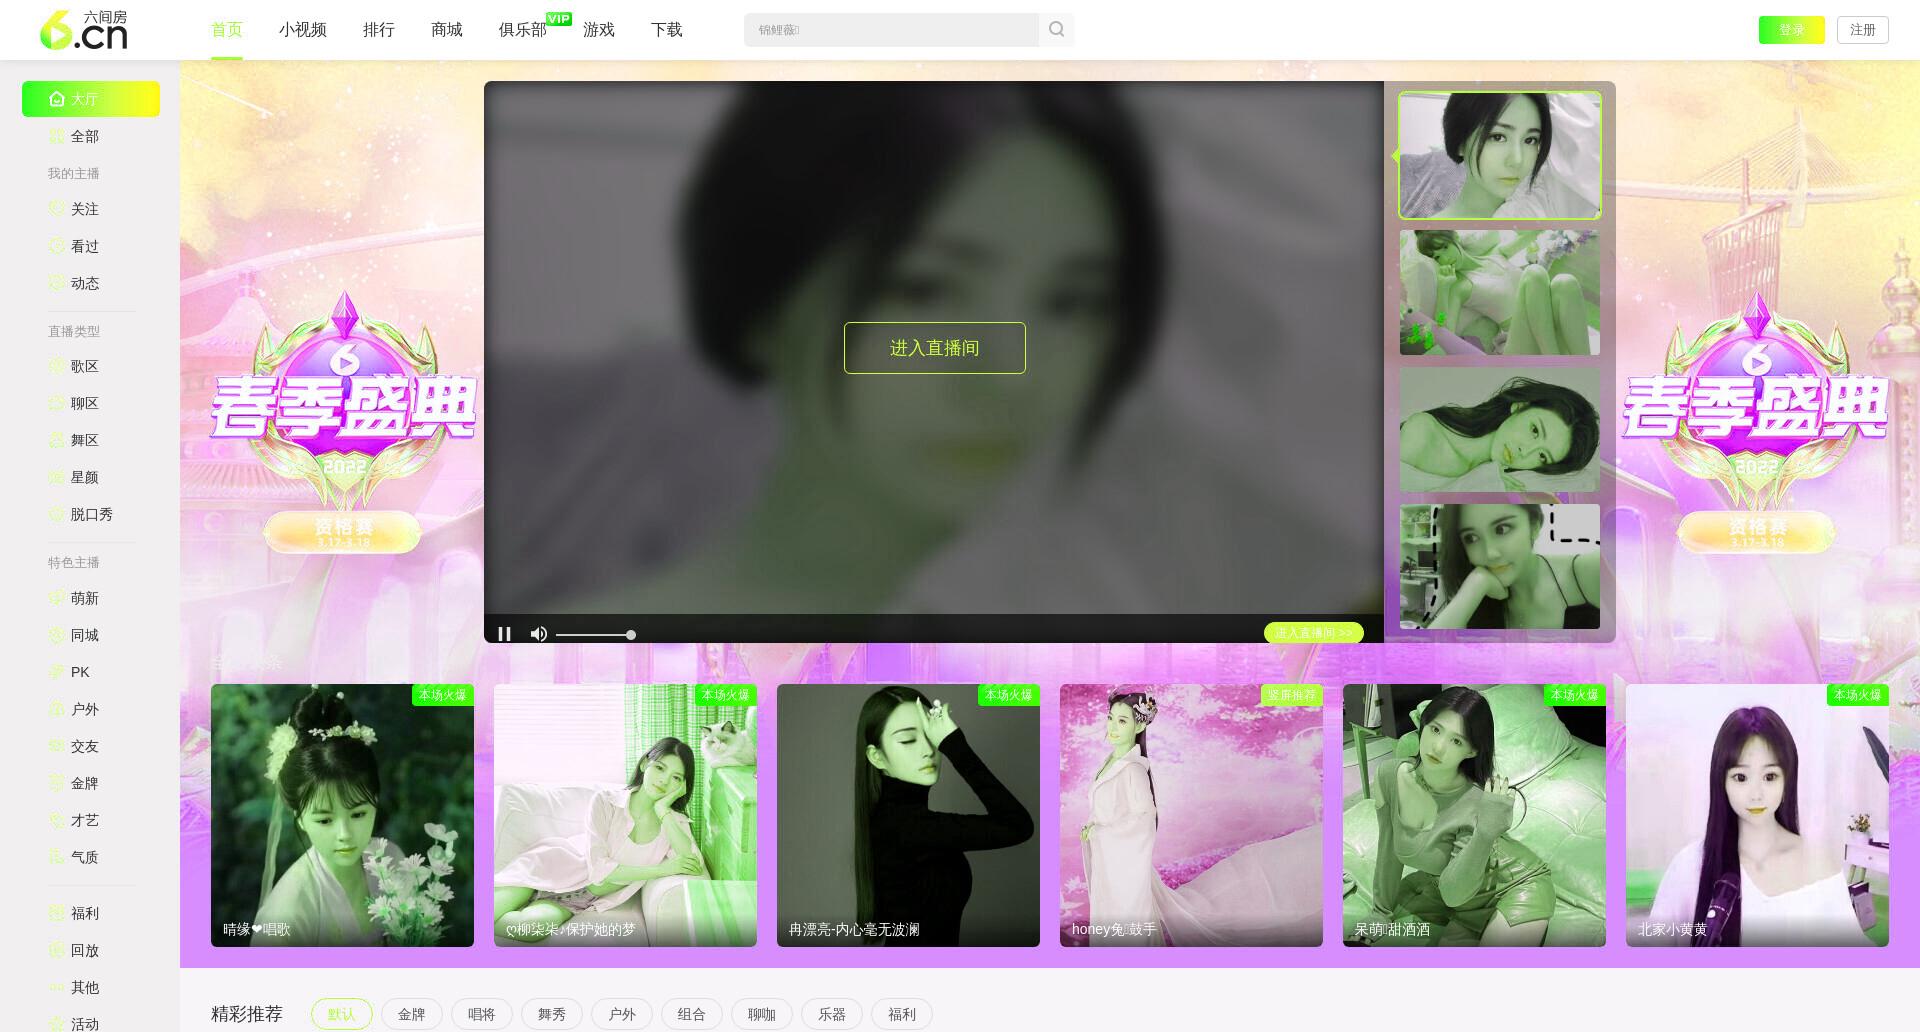
Task: Open 商城 store tab
Action: click(x=447, y=30)
